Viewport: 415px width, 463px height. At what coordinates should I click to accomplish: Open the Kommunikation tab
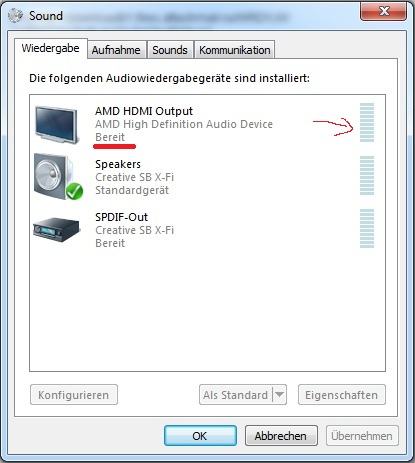[235, 50]
